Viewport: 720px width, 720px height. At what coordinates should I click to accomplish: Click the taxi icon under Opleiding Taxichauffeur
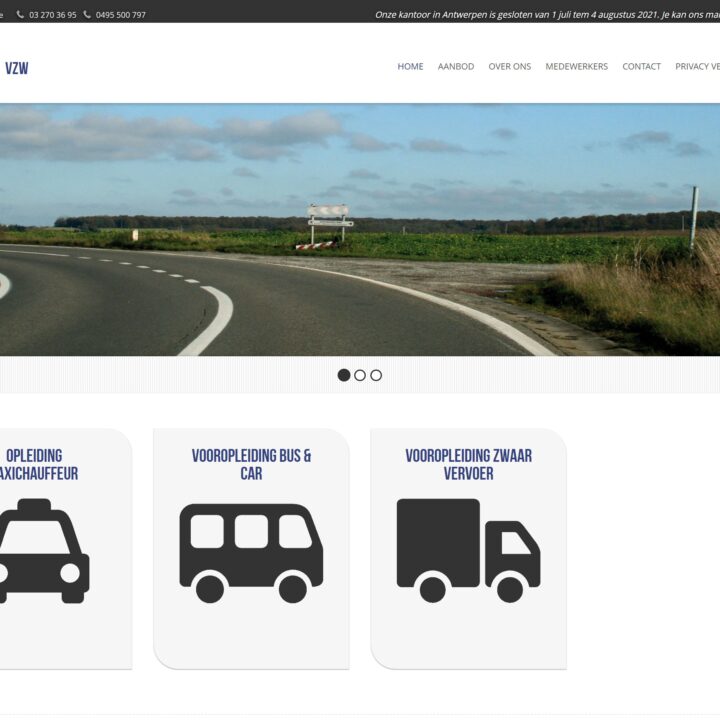click(44, 551)
